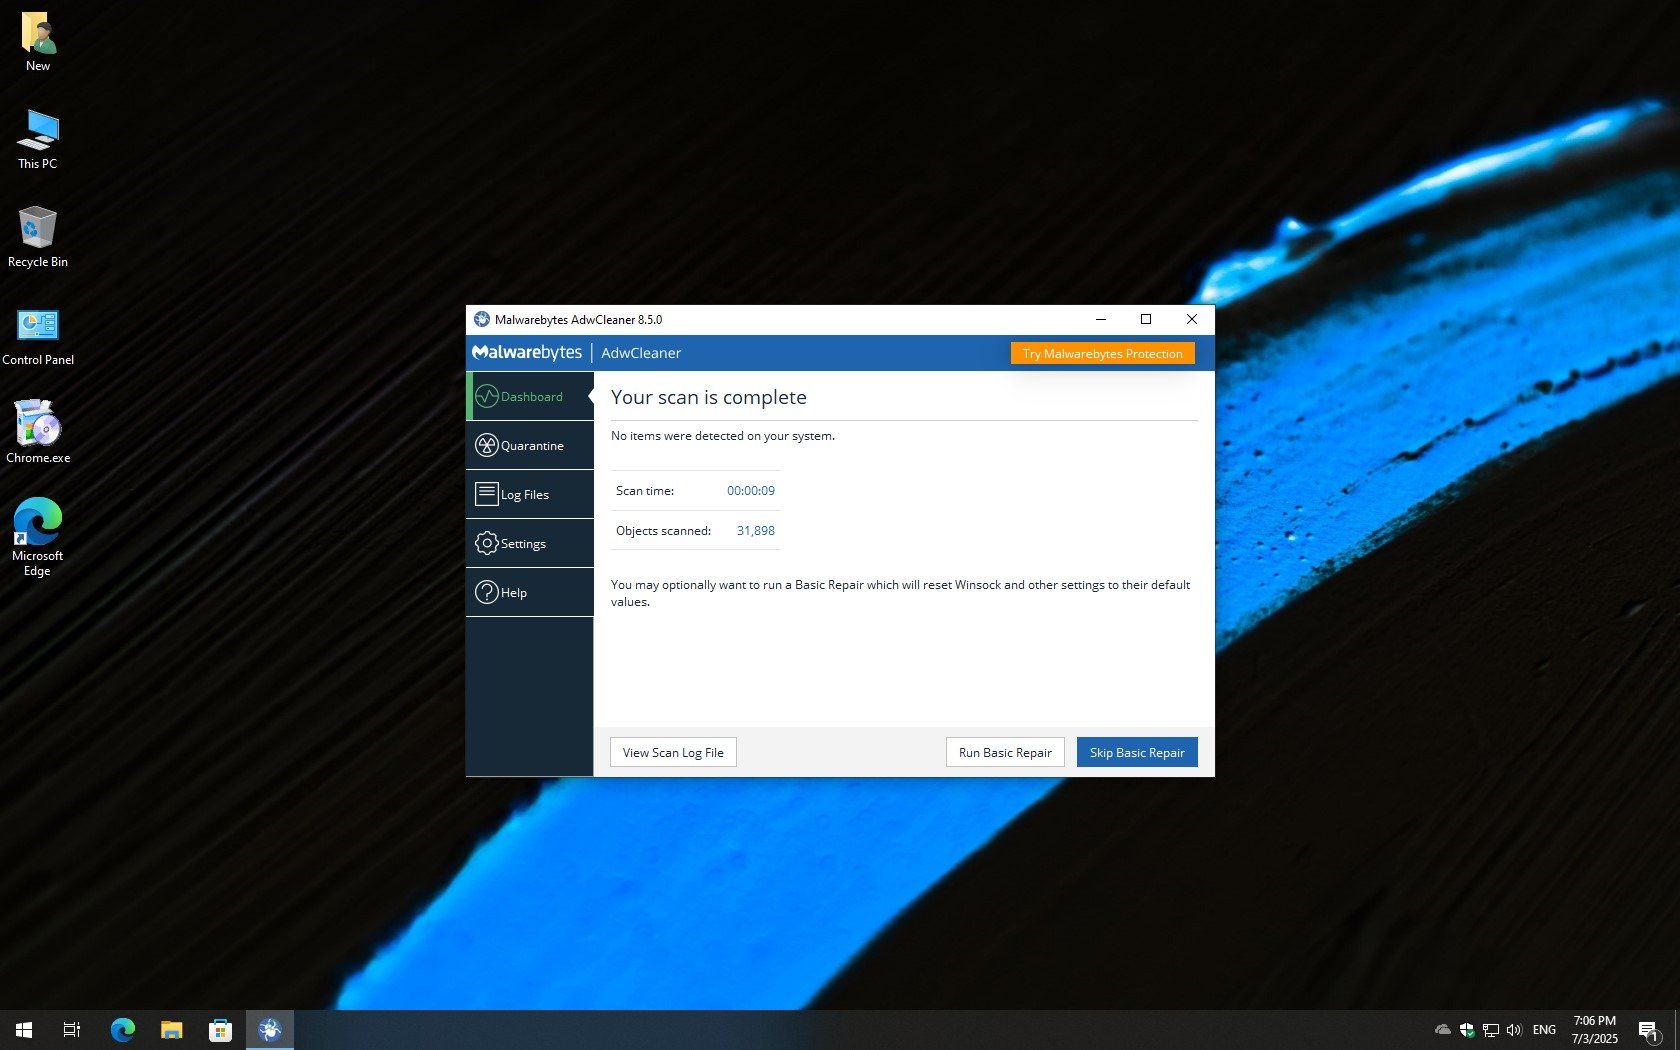Select the Chrome.exe desktop icon
The height and width of the screenshot is (1050, 1680).
(x=38, y=434)
